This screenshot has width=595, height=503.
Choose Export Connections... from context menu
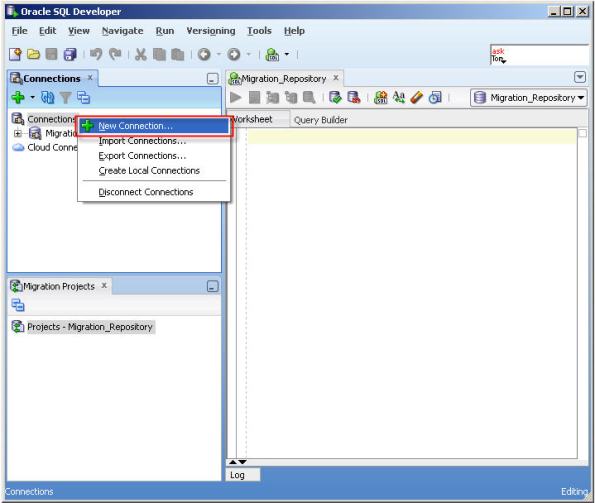tap(154, 156)
